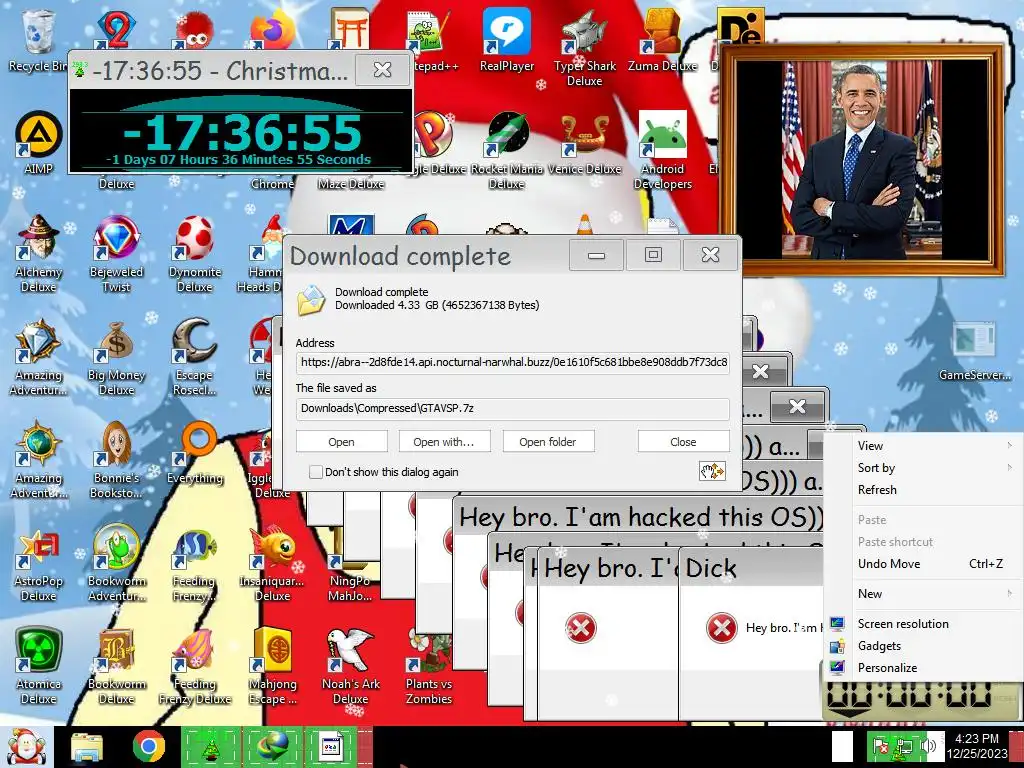Click the hand icon in download dialog
The image size is (1024, 768).
[x=712, y=471]
